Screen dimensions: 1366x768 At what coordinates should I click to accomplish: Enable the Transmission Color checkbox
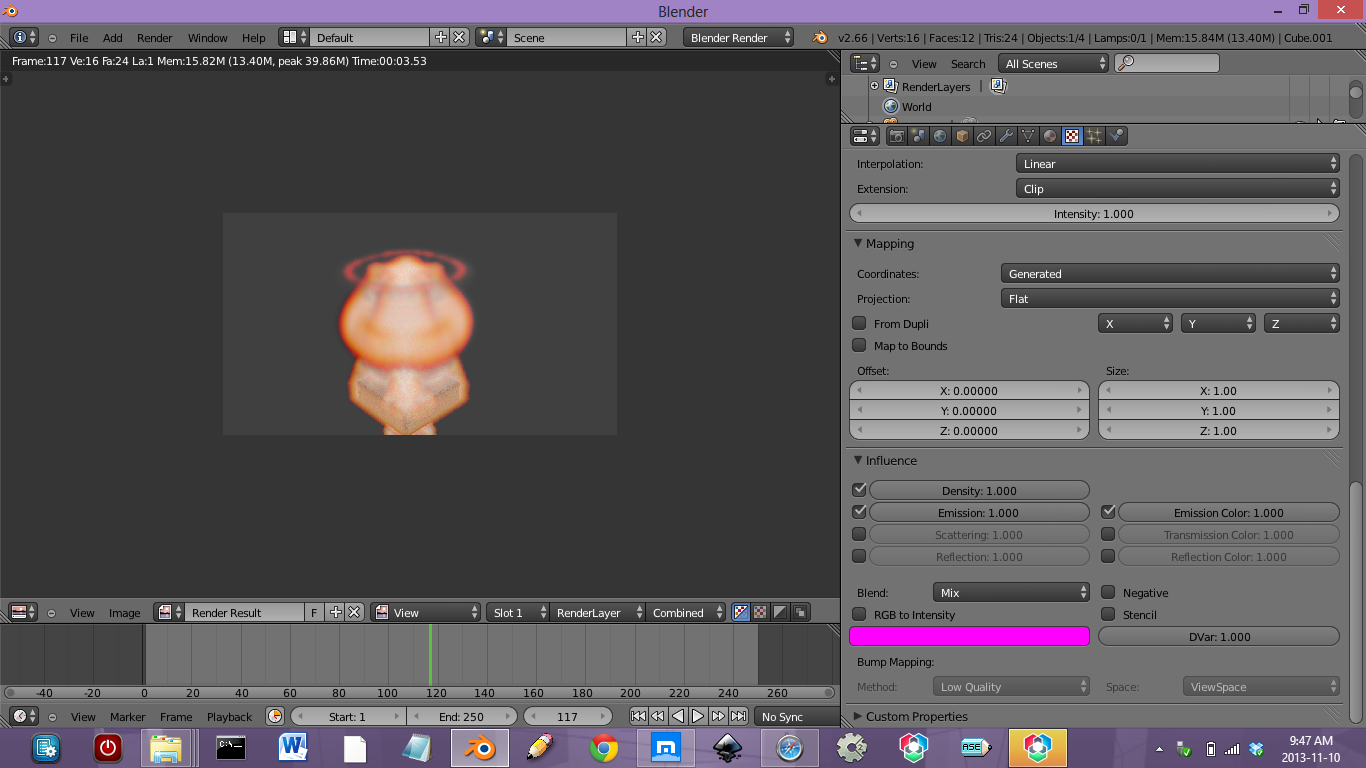click(1108, 534)
